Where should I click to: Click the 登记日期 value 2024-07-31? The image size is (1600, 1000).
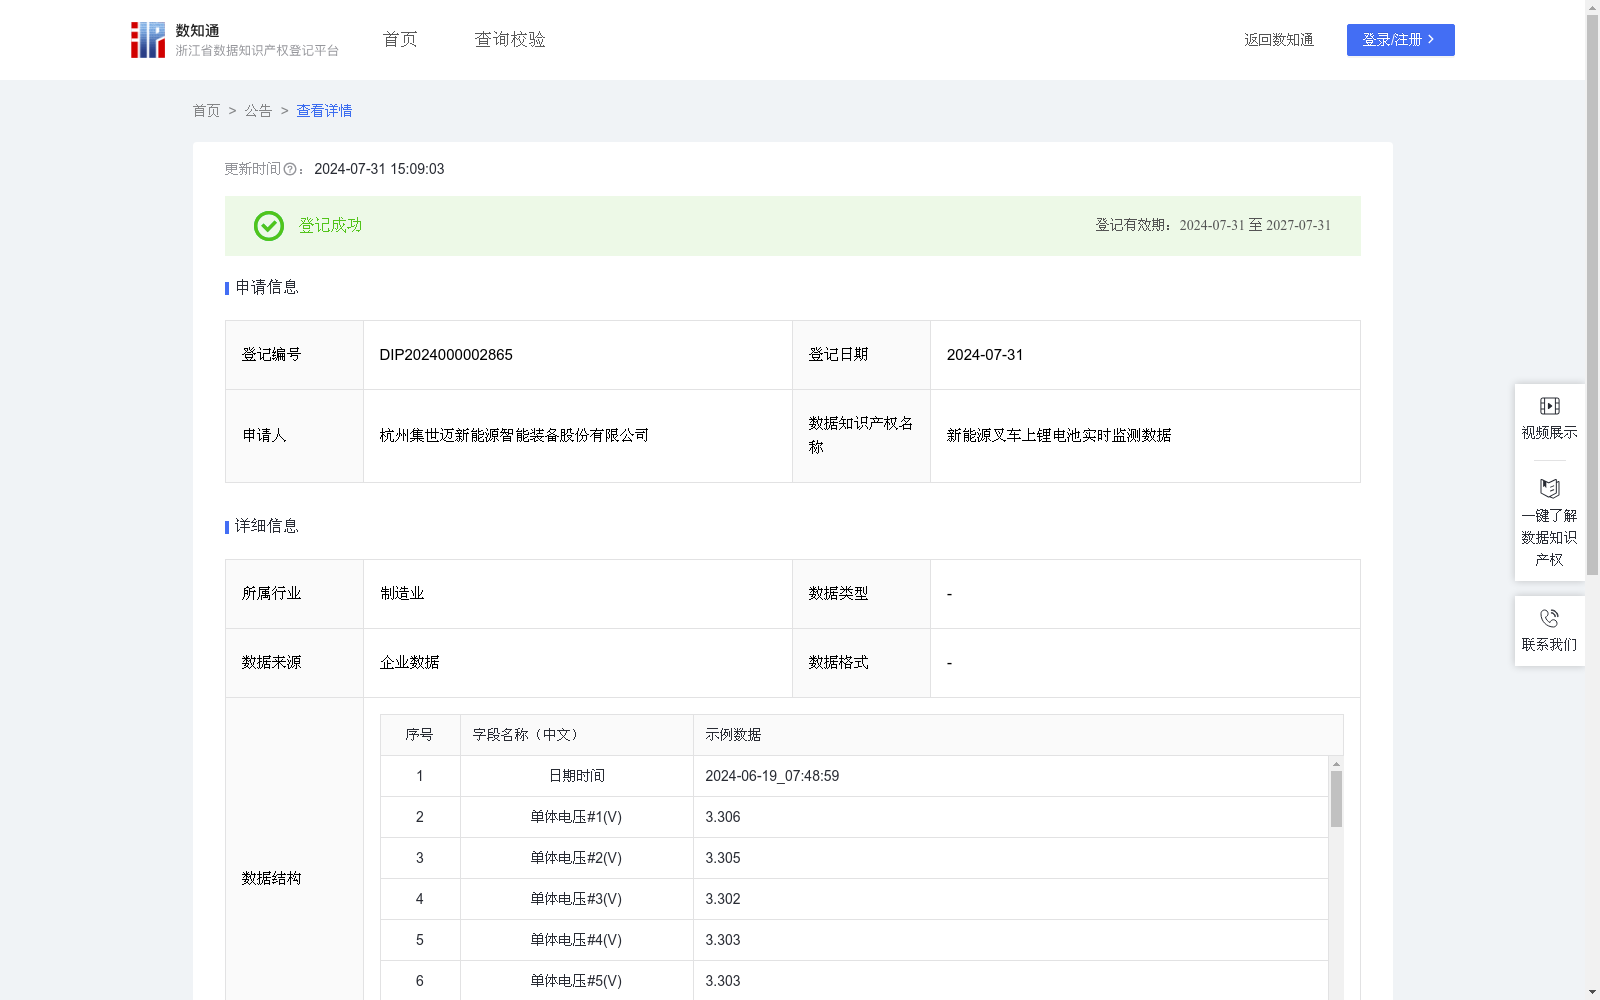[985, 355]
